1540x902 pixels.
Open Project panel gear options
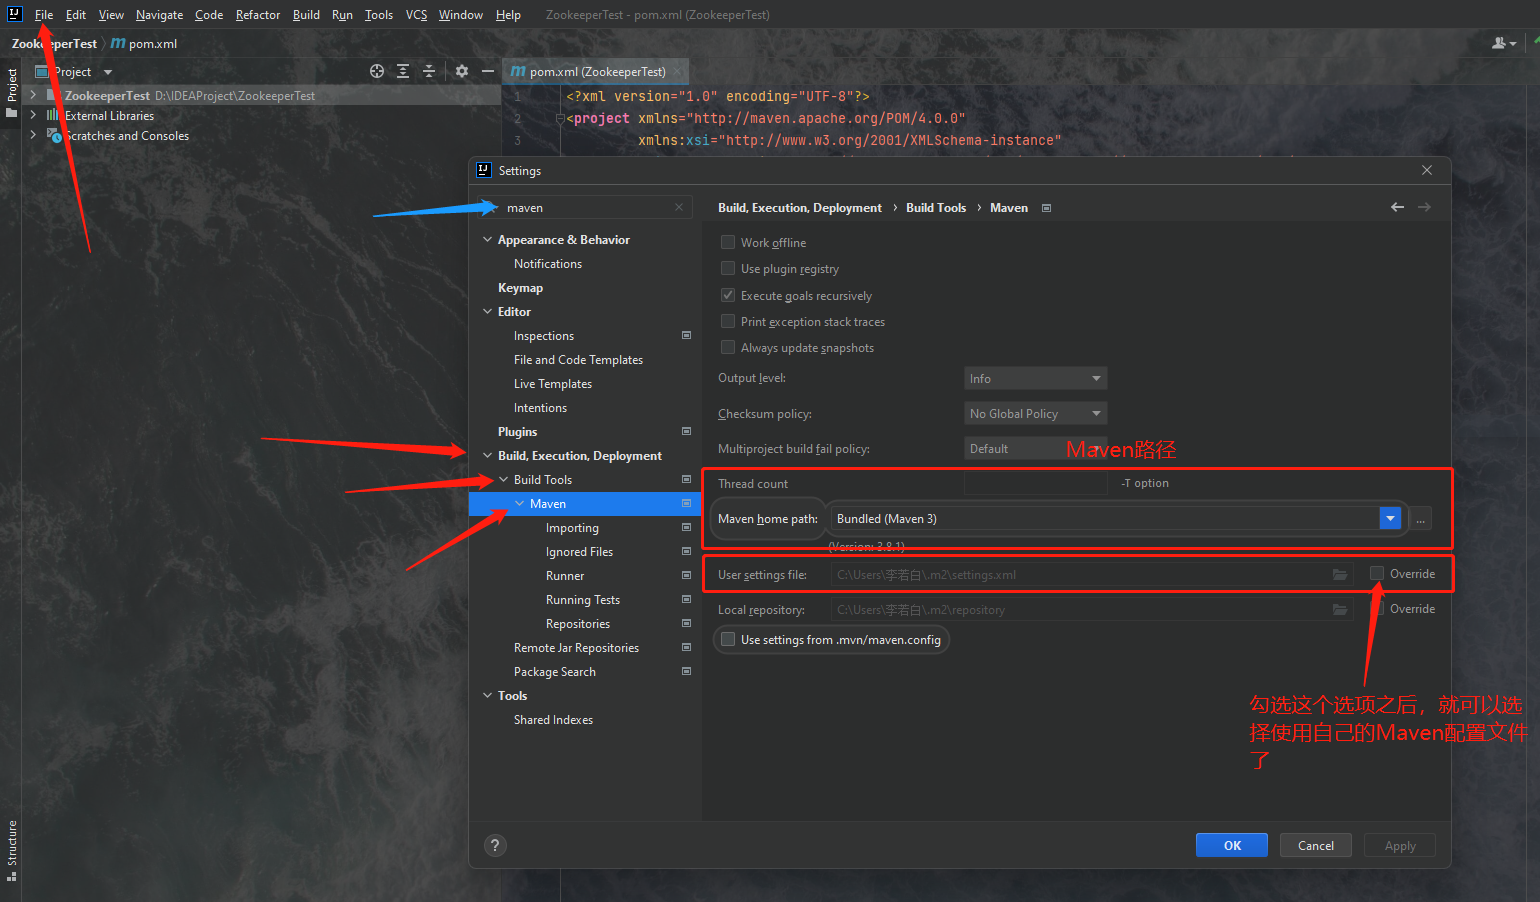(461, 71)
